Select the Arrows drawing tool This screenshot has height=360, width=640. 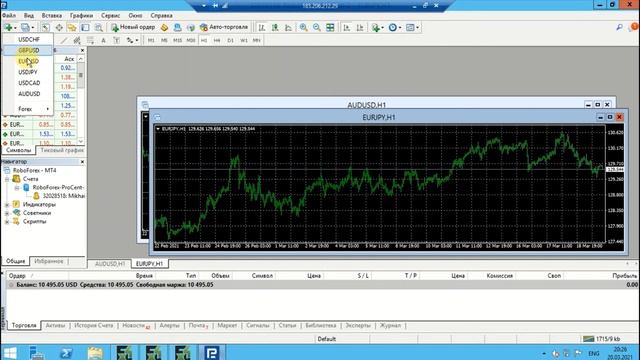(x=130, y=40)
